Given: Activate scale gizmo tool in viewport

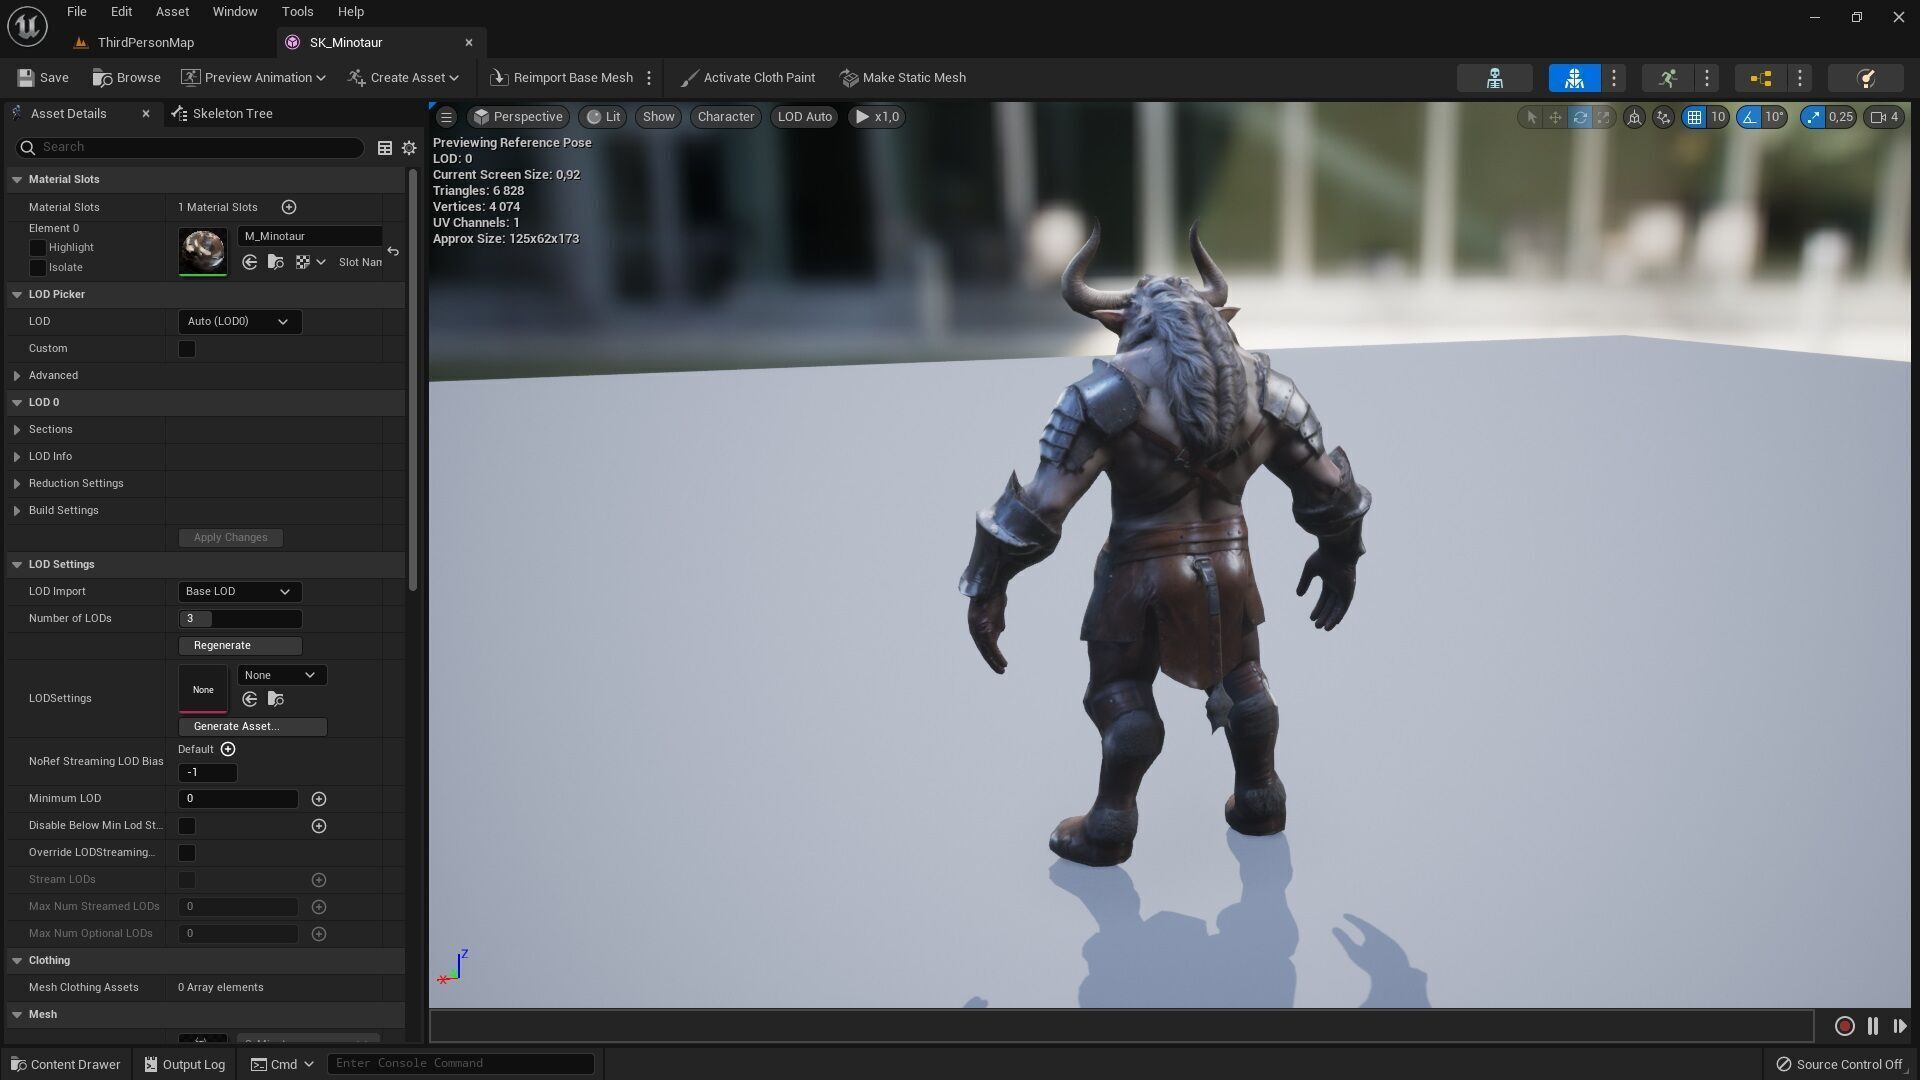Looking at the screenshot, I should (1604, 117).
